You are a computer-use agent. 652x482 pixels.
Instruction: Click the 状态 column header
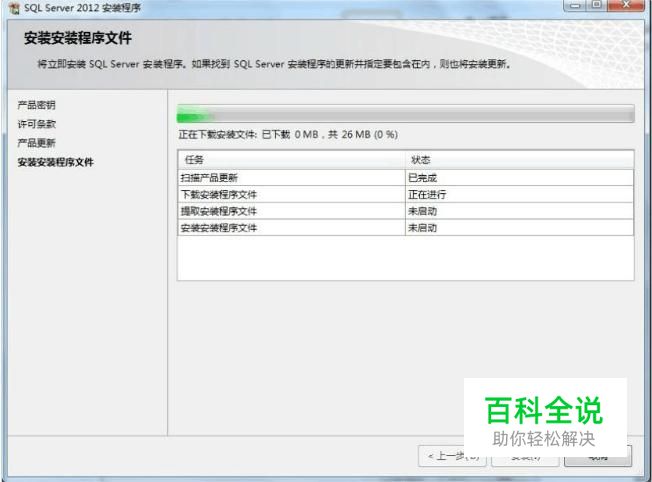pos(519,160)
